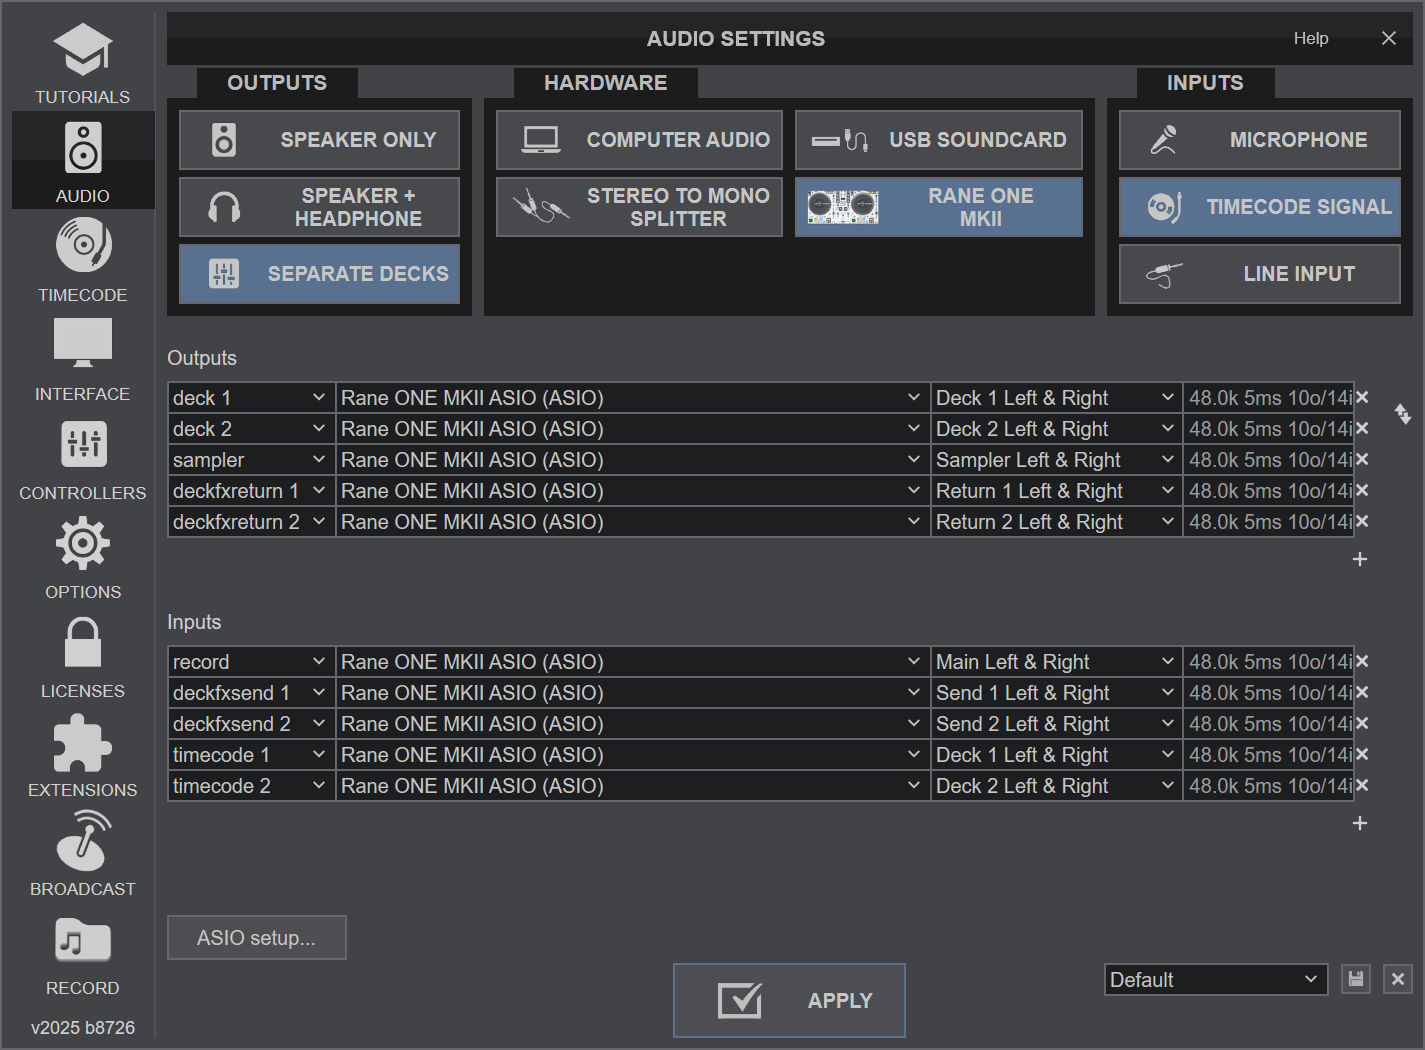Open the Default configuration preset dropdown
The width and height of the screenshot is (1425, 1050).
click(1215, 980)
